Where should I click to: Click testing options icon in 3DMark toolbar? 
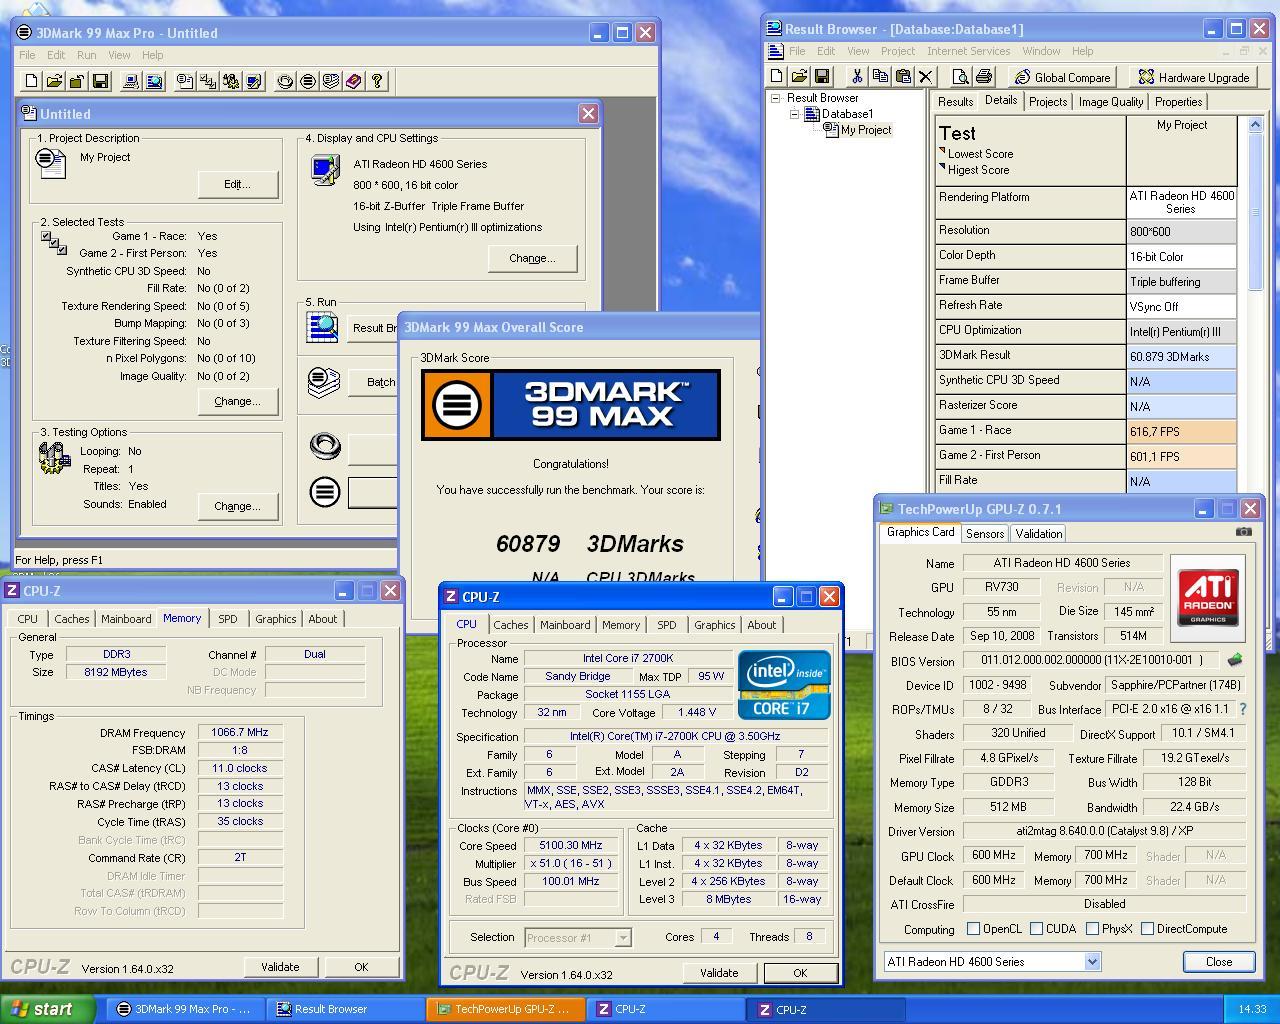coord(231,81)
